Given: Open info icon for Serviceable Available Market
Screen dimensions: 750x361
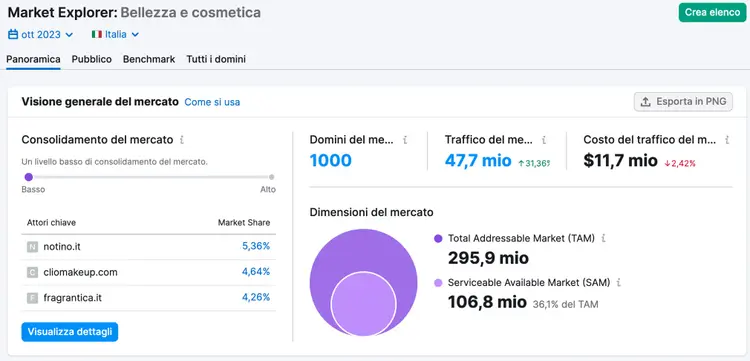Looking at the screenshot, I should tap(618, 283).
